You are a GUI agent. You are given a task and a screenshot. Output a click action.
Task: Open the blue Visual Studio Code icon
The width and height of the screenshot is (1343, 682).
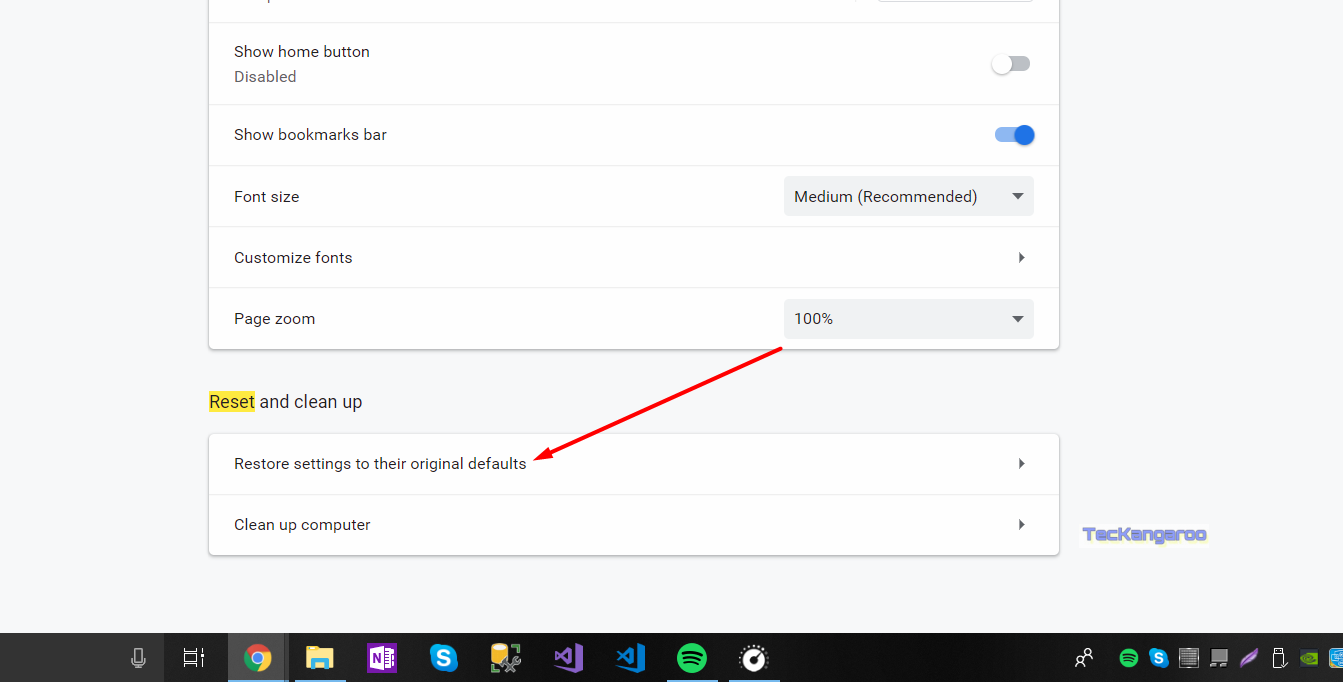630,658
